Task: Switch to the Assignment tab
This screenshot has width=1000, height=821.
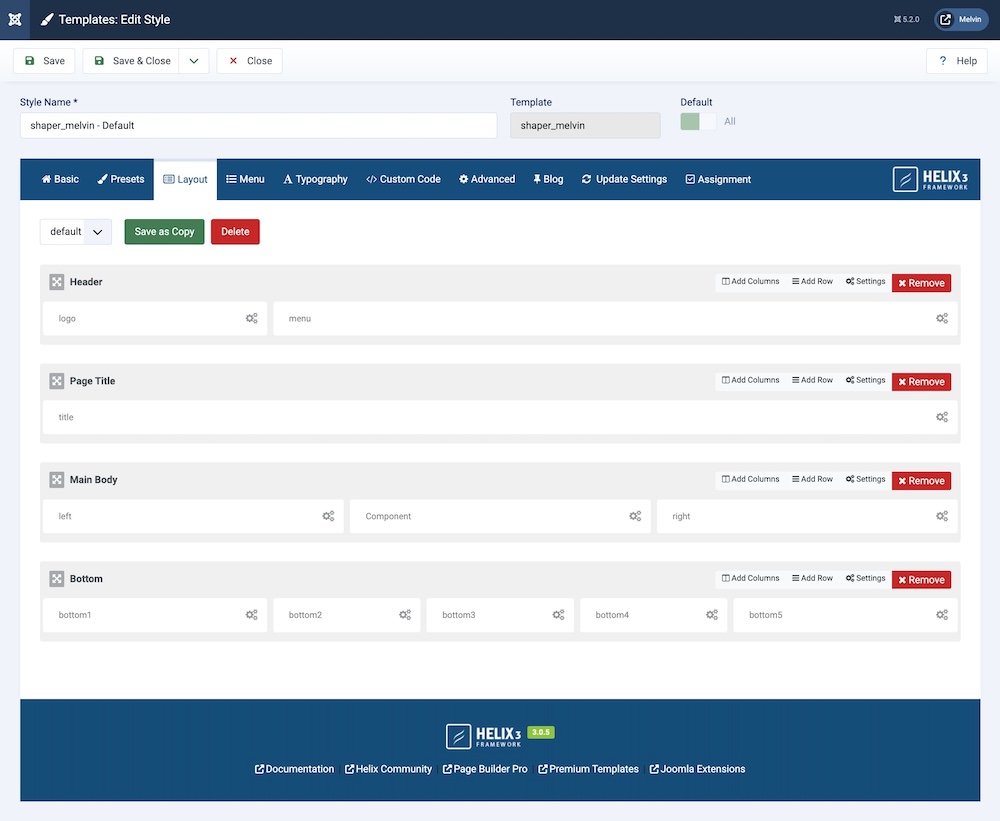Action: click(718, 179)
